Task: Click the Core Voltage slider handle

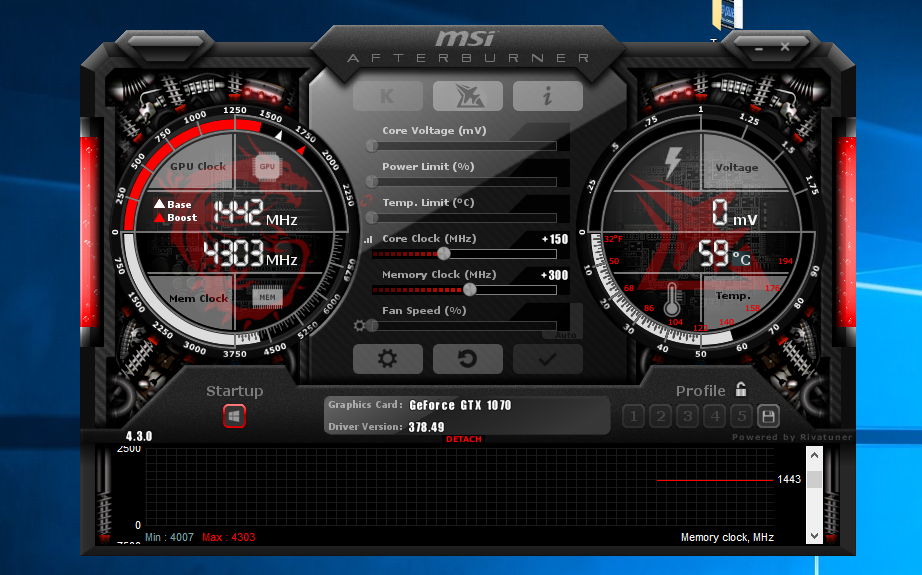Action: pos(372,145)
